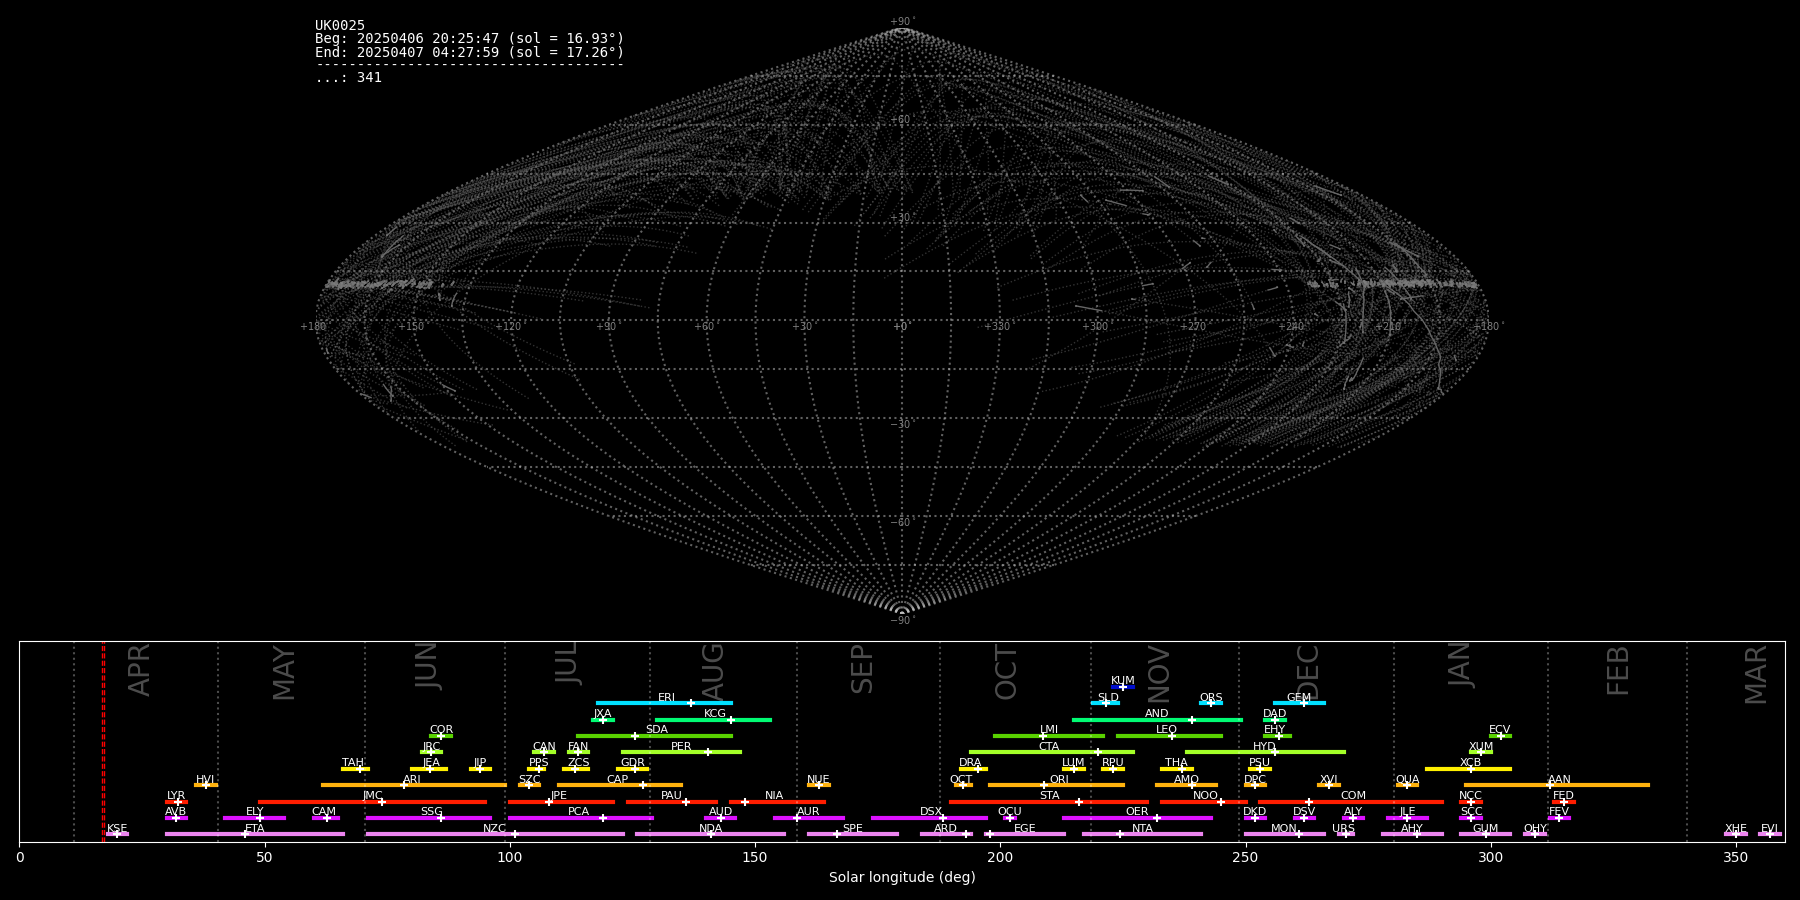Select the '...: 341' count text
The height and width of the screenshot is (900, 1800).
[348, 78]
